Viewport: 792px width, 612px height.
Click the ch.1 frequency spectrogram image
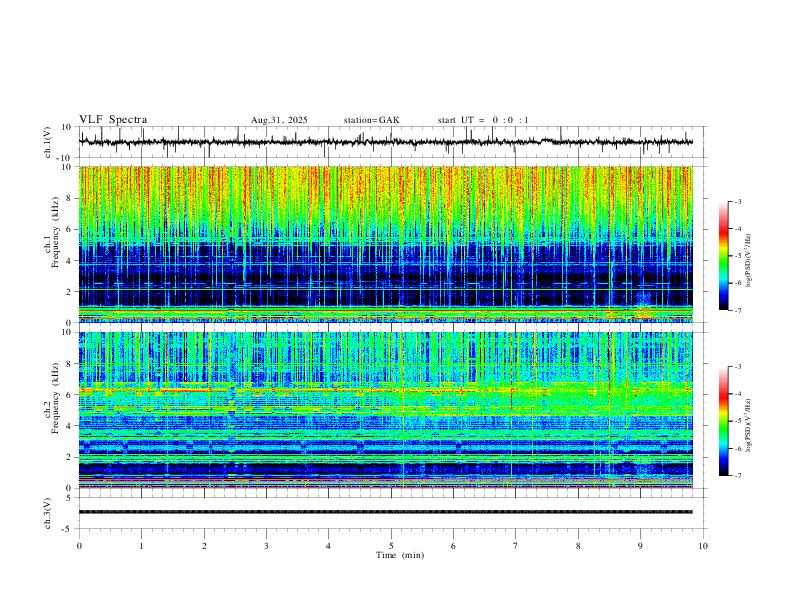tap(386, 244)
